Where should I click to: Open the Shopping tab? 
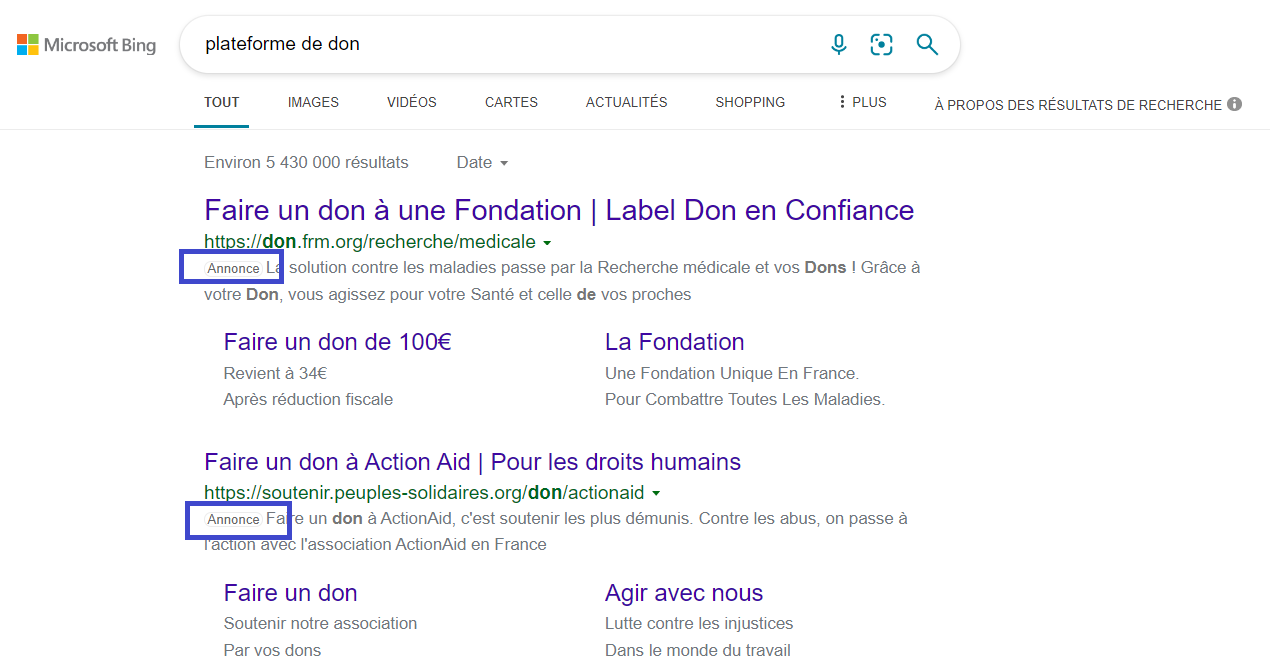point(750,102)
